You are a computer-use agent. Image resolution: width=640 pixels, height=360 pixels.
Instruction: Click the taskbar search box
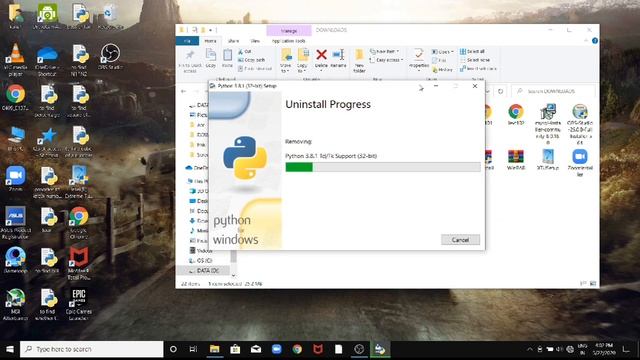pyautogui.click(x=91, y=349)
